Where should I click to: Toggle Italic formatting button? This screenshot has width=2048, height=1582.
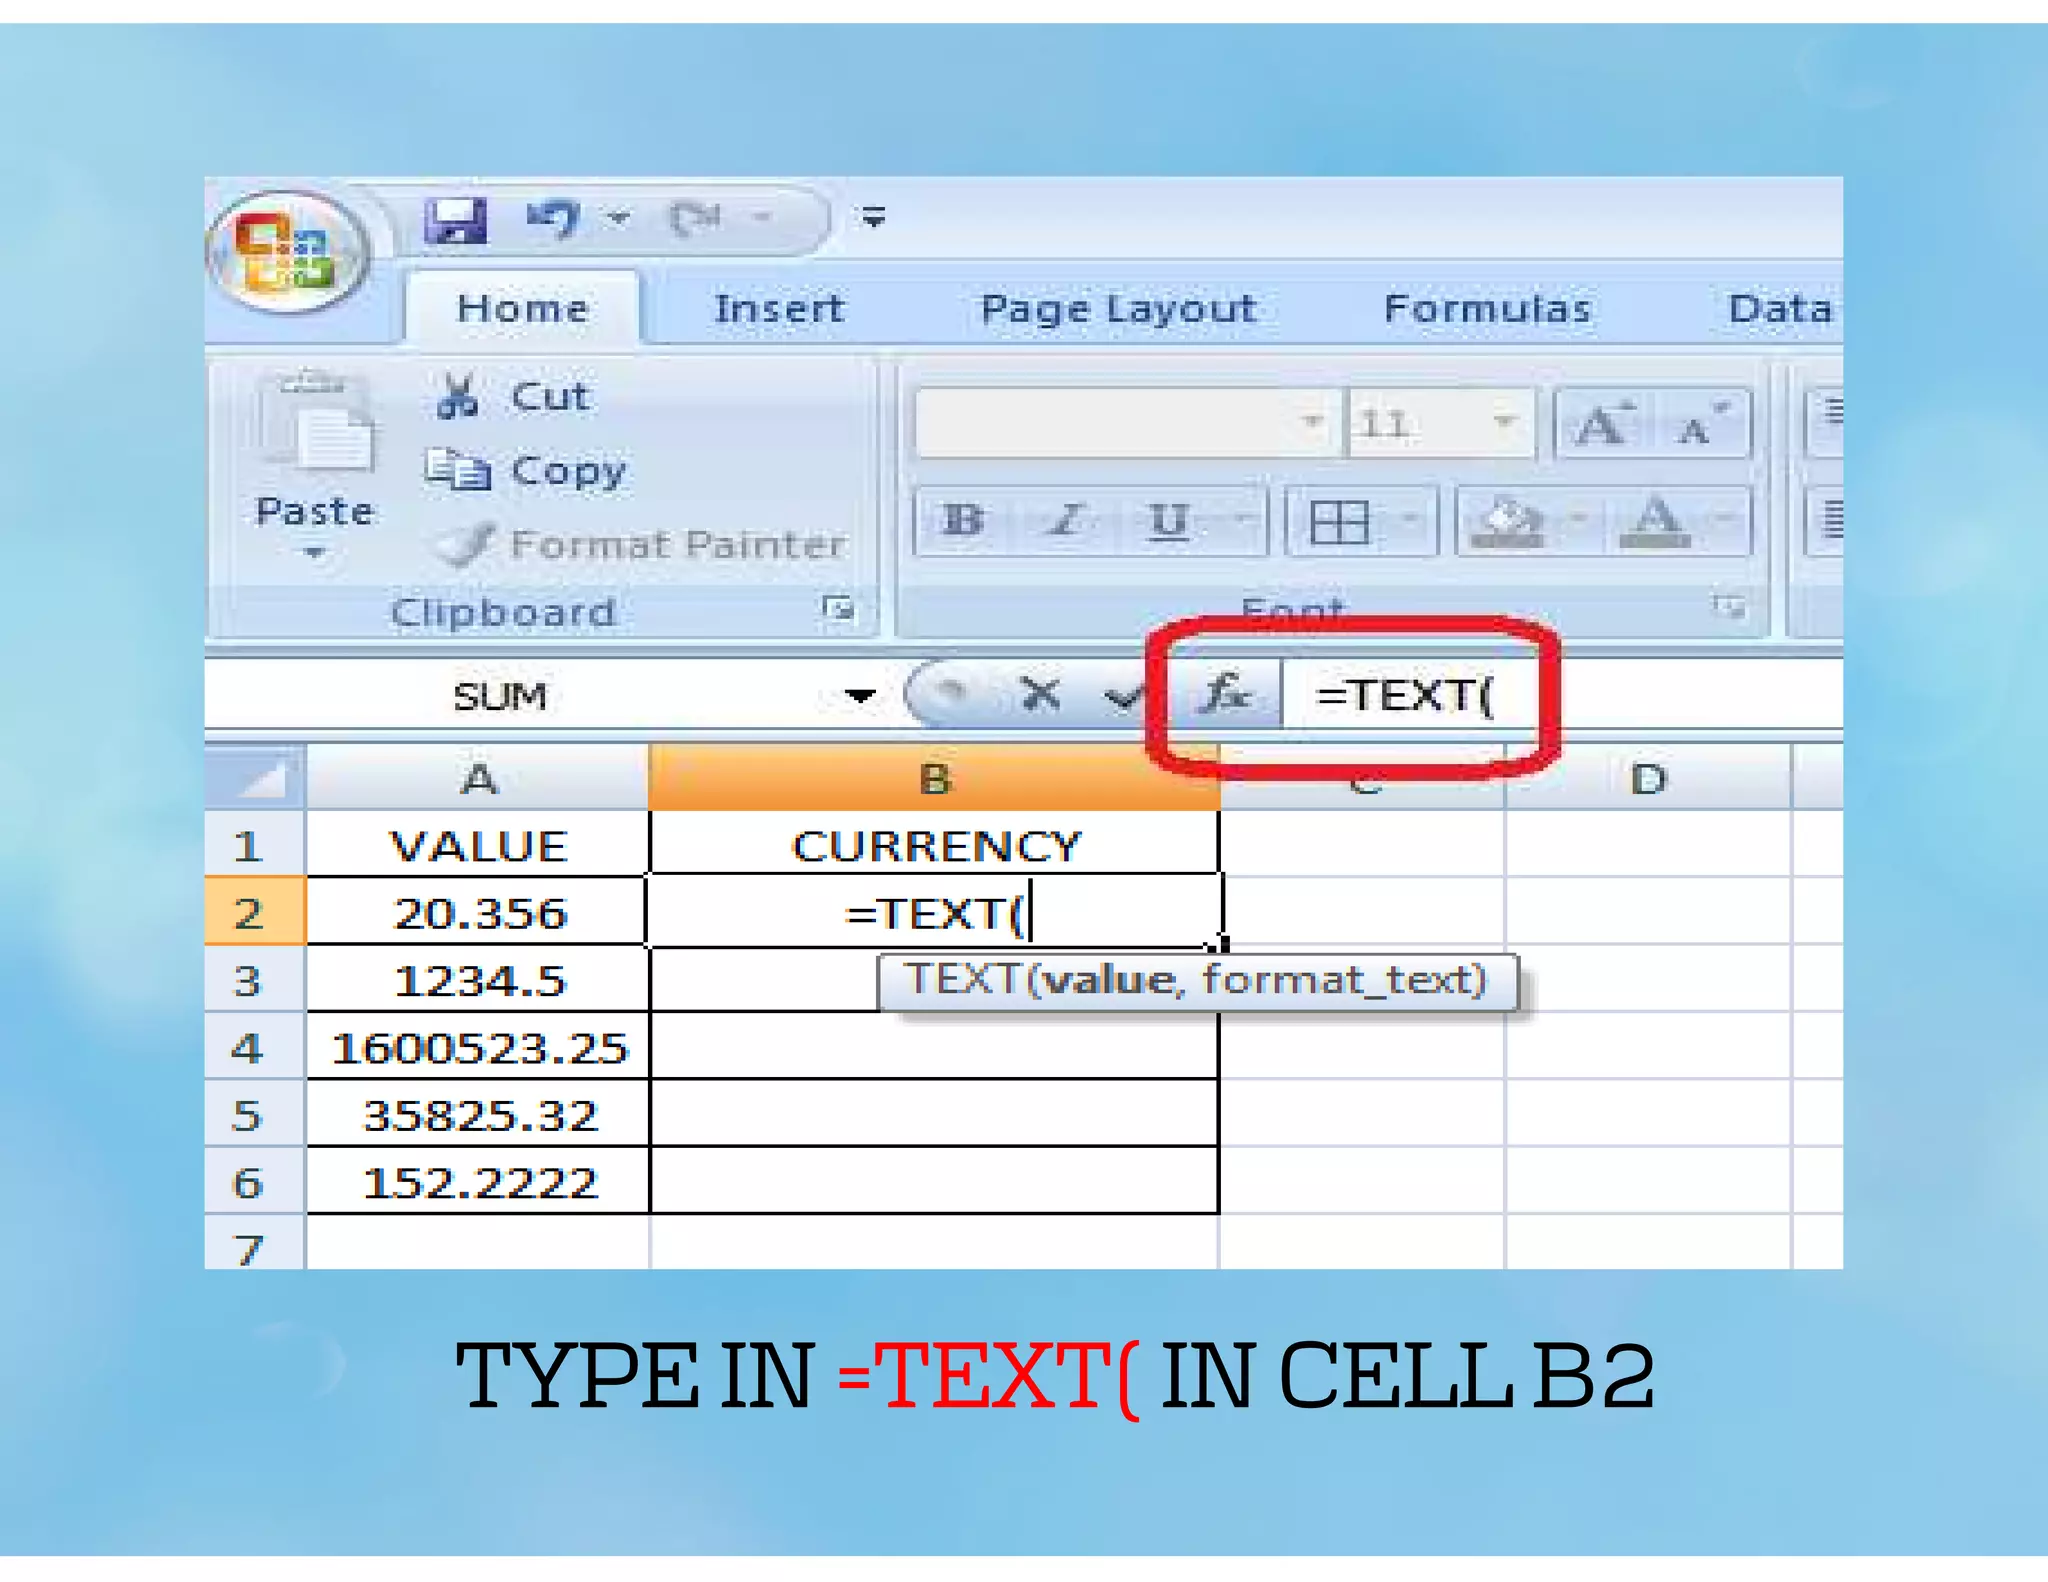pos(1066,520)
